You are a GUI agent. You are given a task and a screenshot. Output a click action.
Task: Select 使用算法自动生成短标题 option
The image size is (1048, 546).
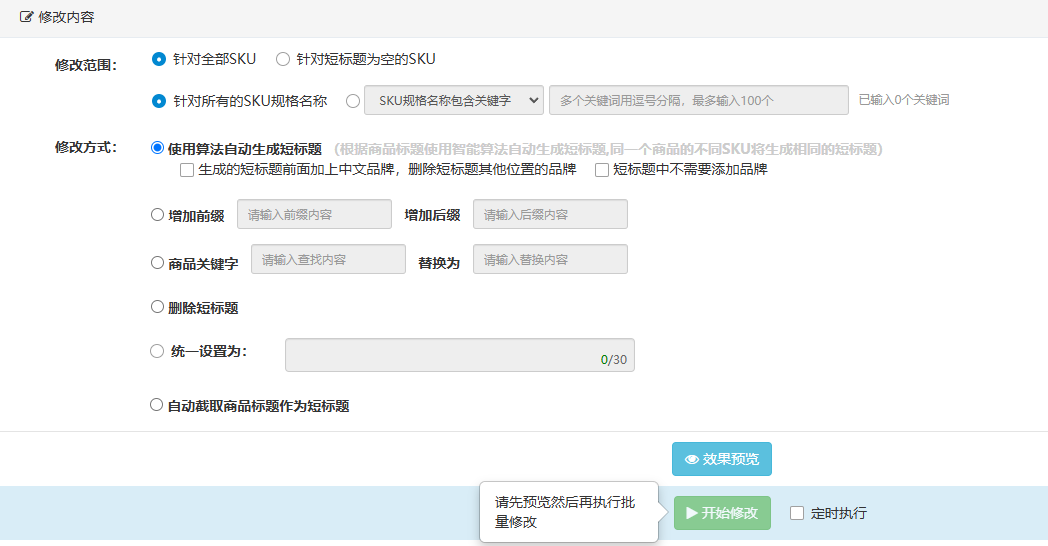157,148
